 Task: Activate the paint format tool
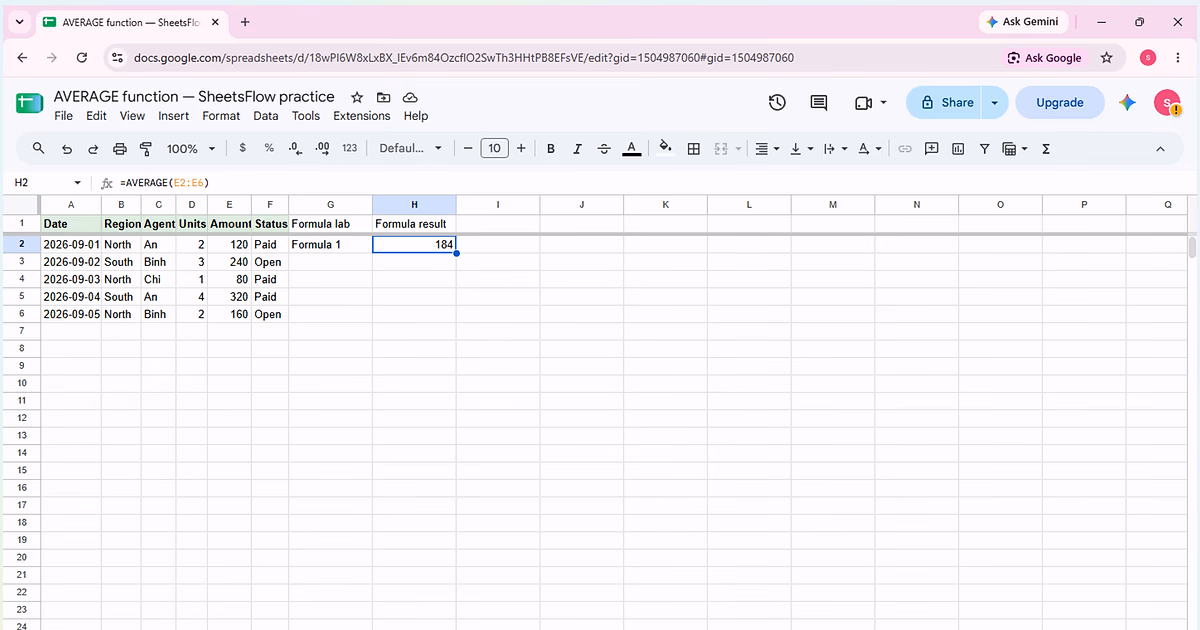146,148
